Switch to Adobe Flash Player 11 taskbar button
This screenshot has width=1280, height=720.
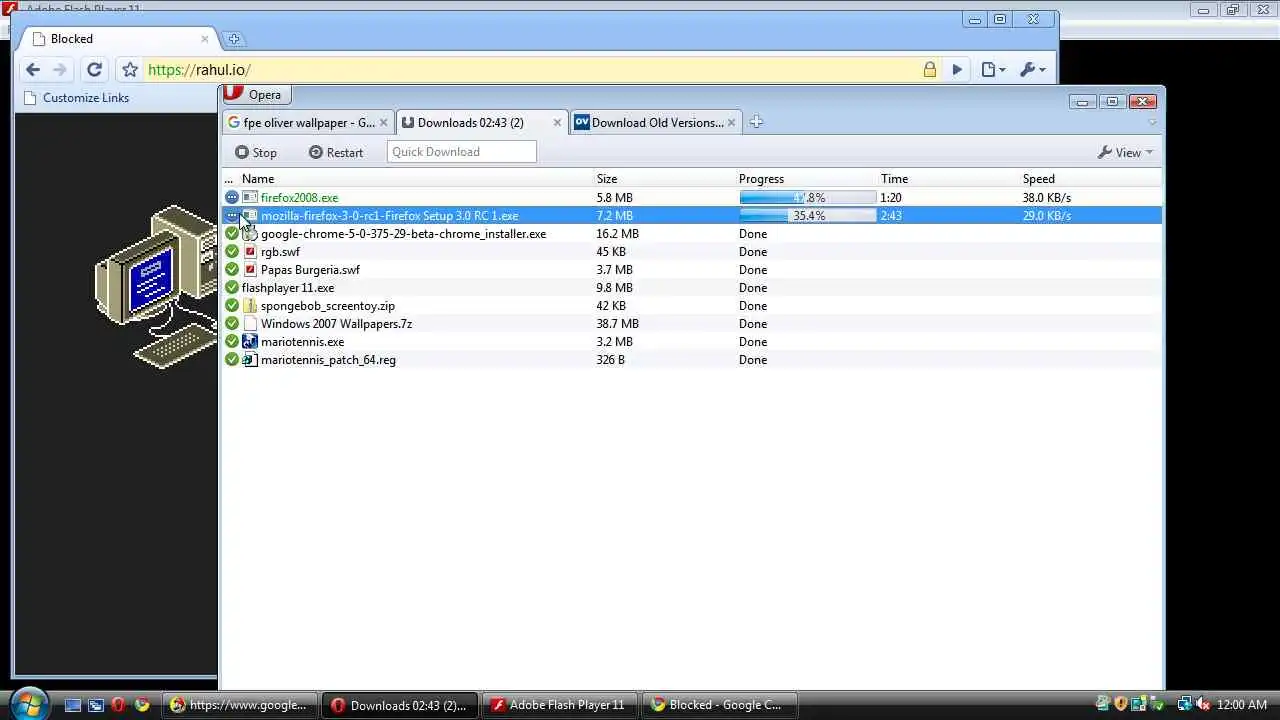558,705
